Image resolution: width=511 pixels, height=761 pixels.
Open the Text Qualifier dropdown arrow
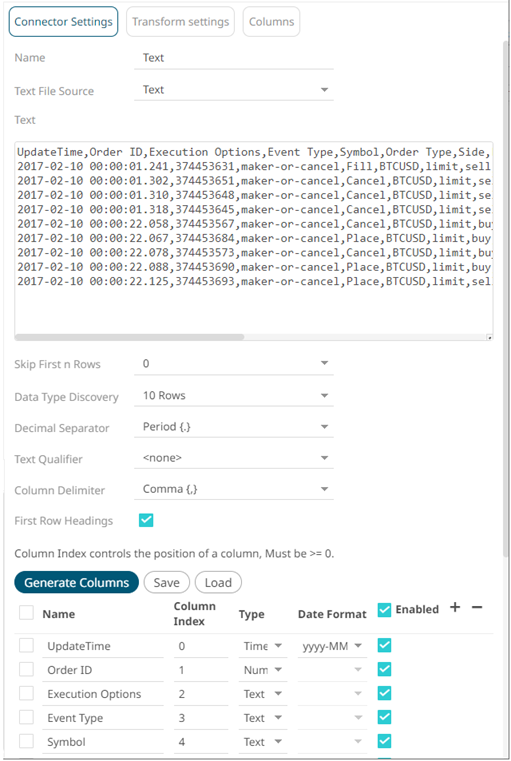[x=324, y=458]
